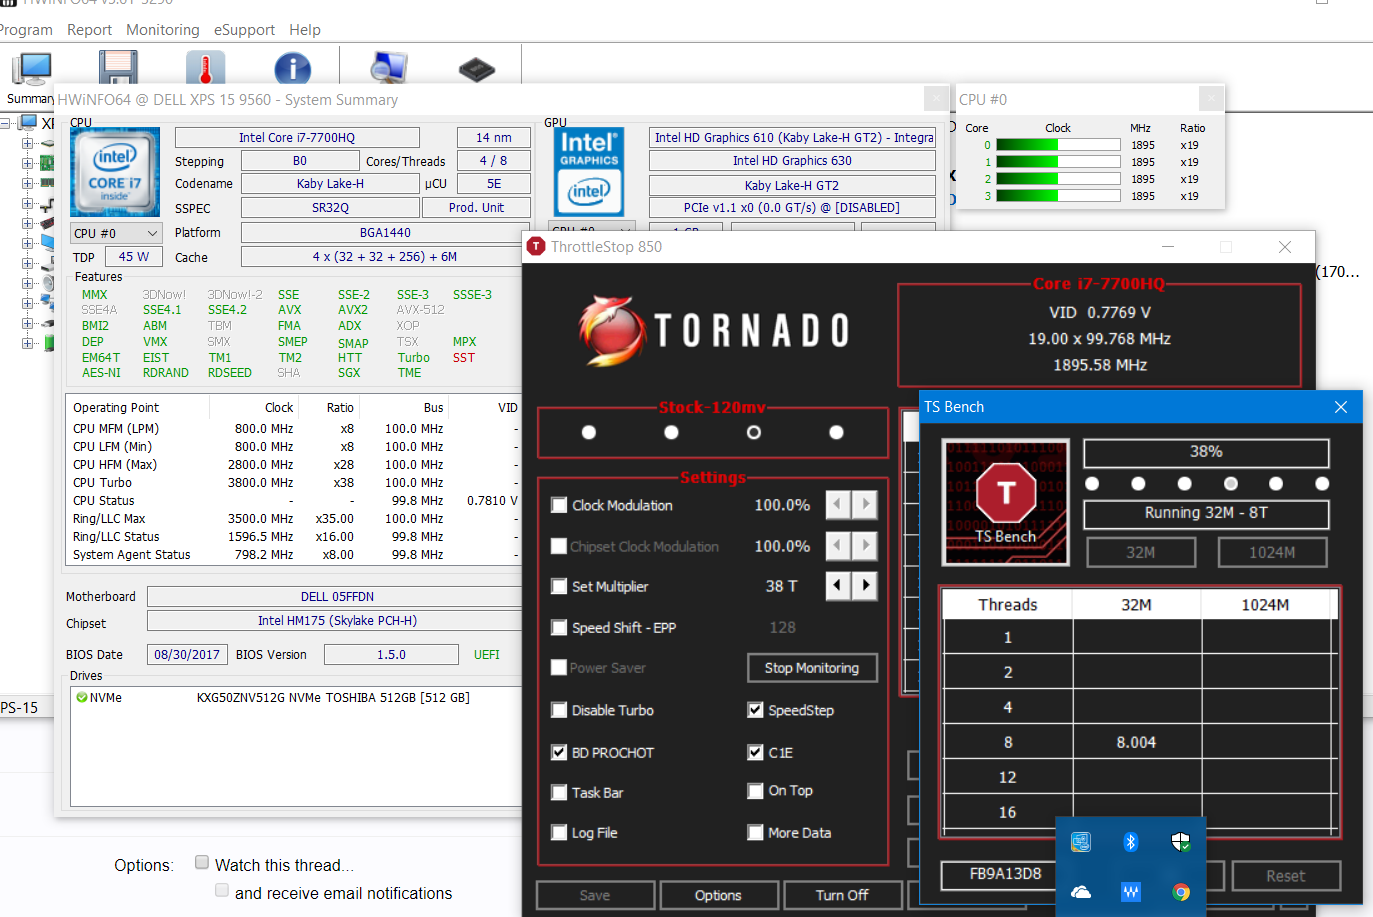
Task: Open ThrottleStop Options
Action: tap(718, 895)
